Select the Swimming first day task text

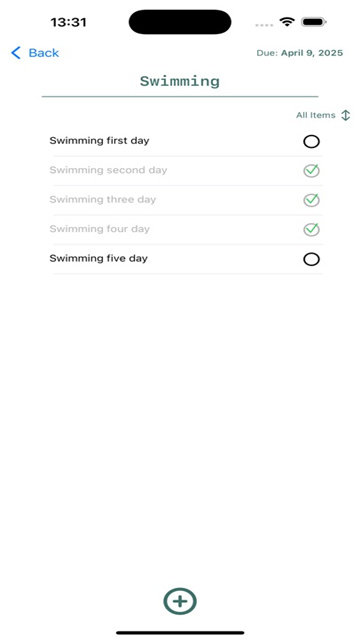[x=99, y=141]
